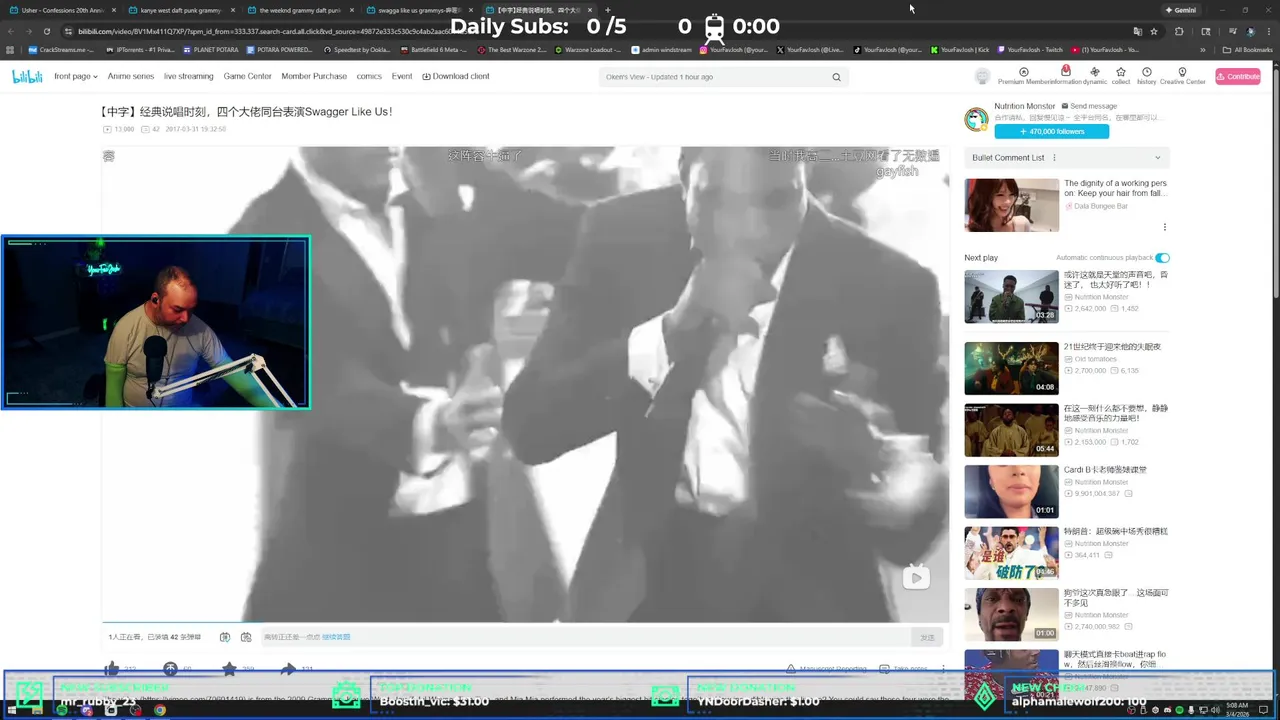This screenshot has height=720, width=1280.
Task: Switch to swagga like us grammys tab
Action: [x=418, y=10]
